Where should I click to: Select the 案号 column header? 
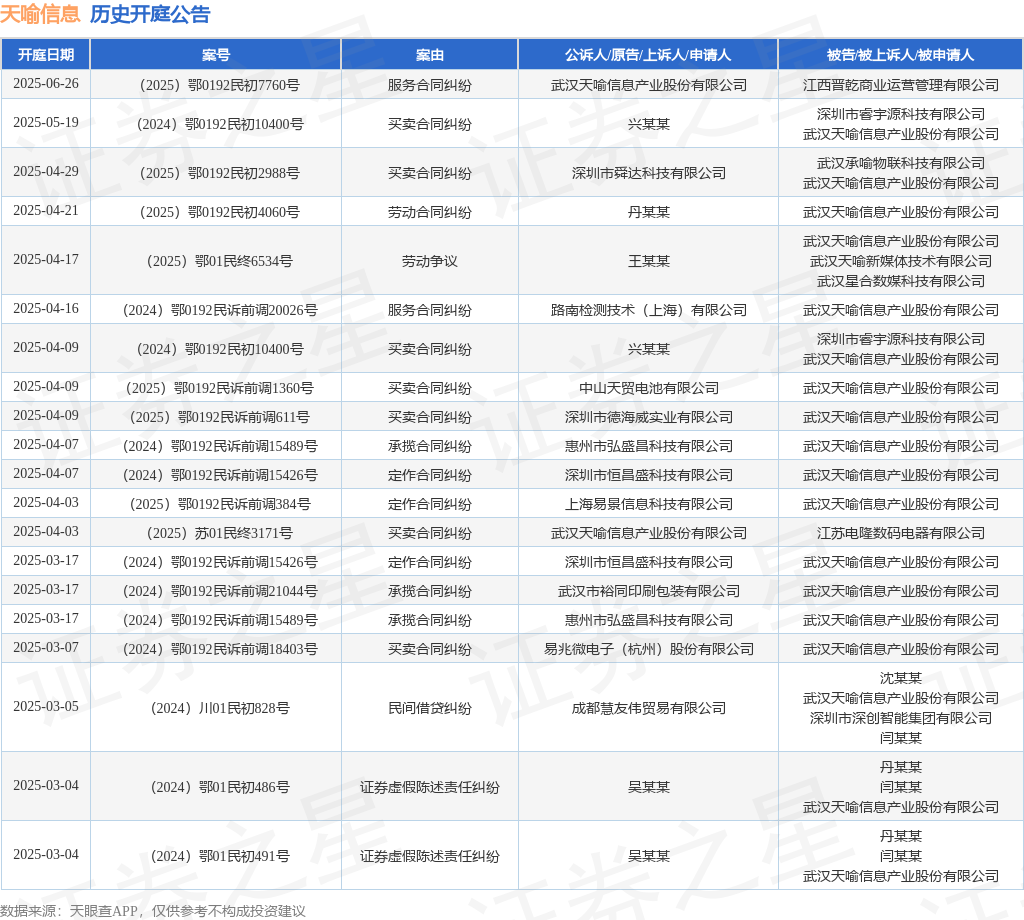(x=216, y=55)
